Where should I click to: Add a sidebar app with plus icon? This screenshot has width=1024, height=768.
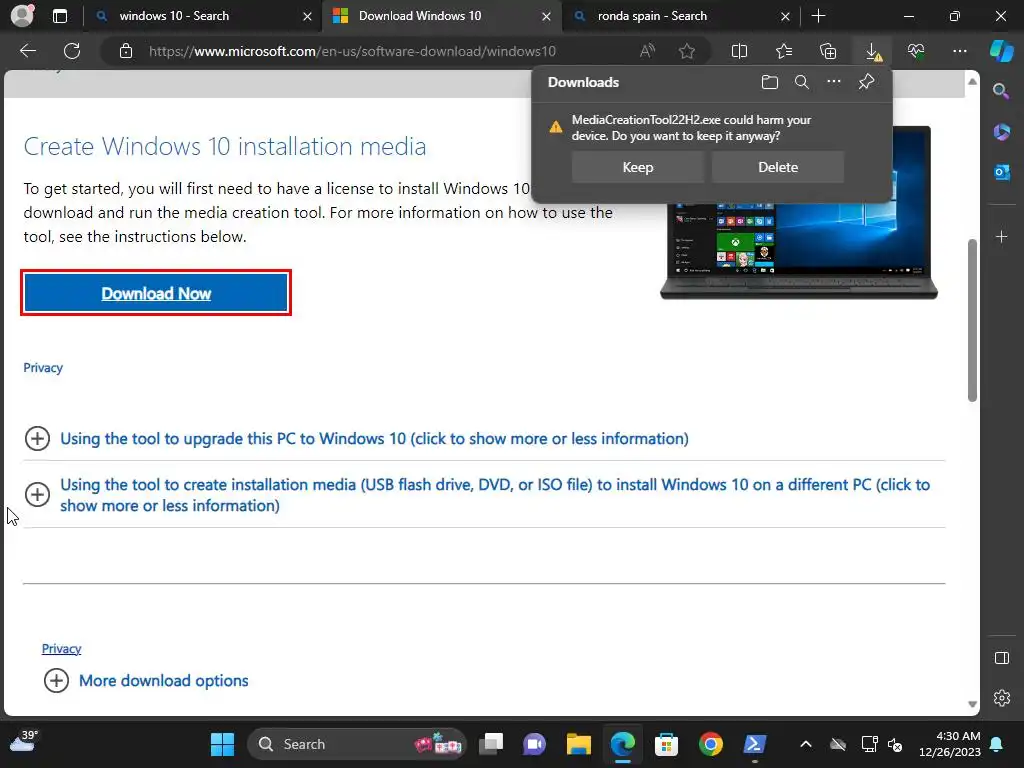point(1001,236)
